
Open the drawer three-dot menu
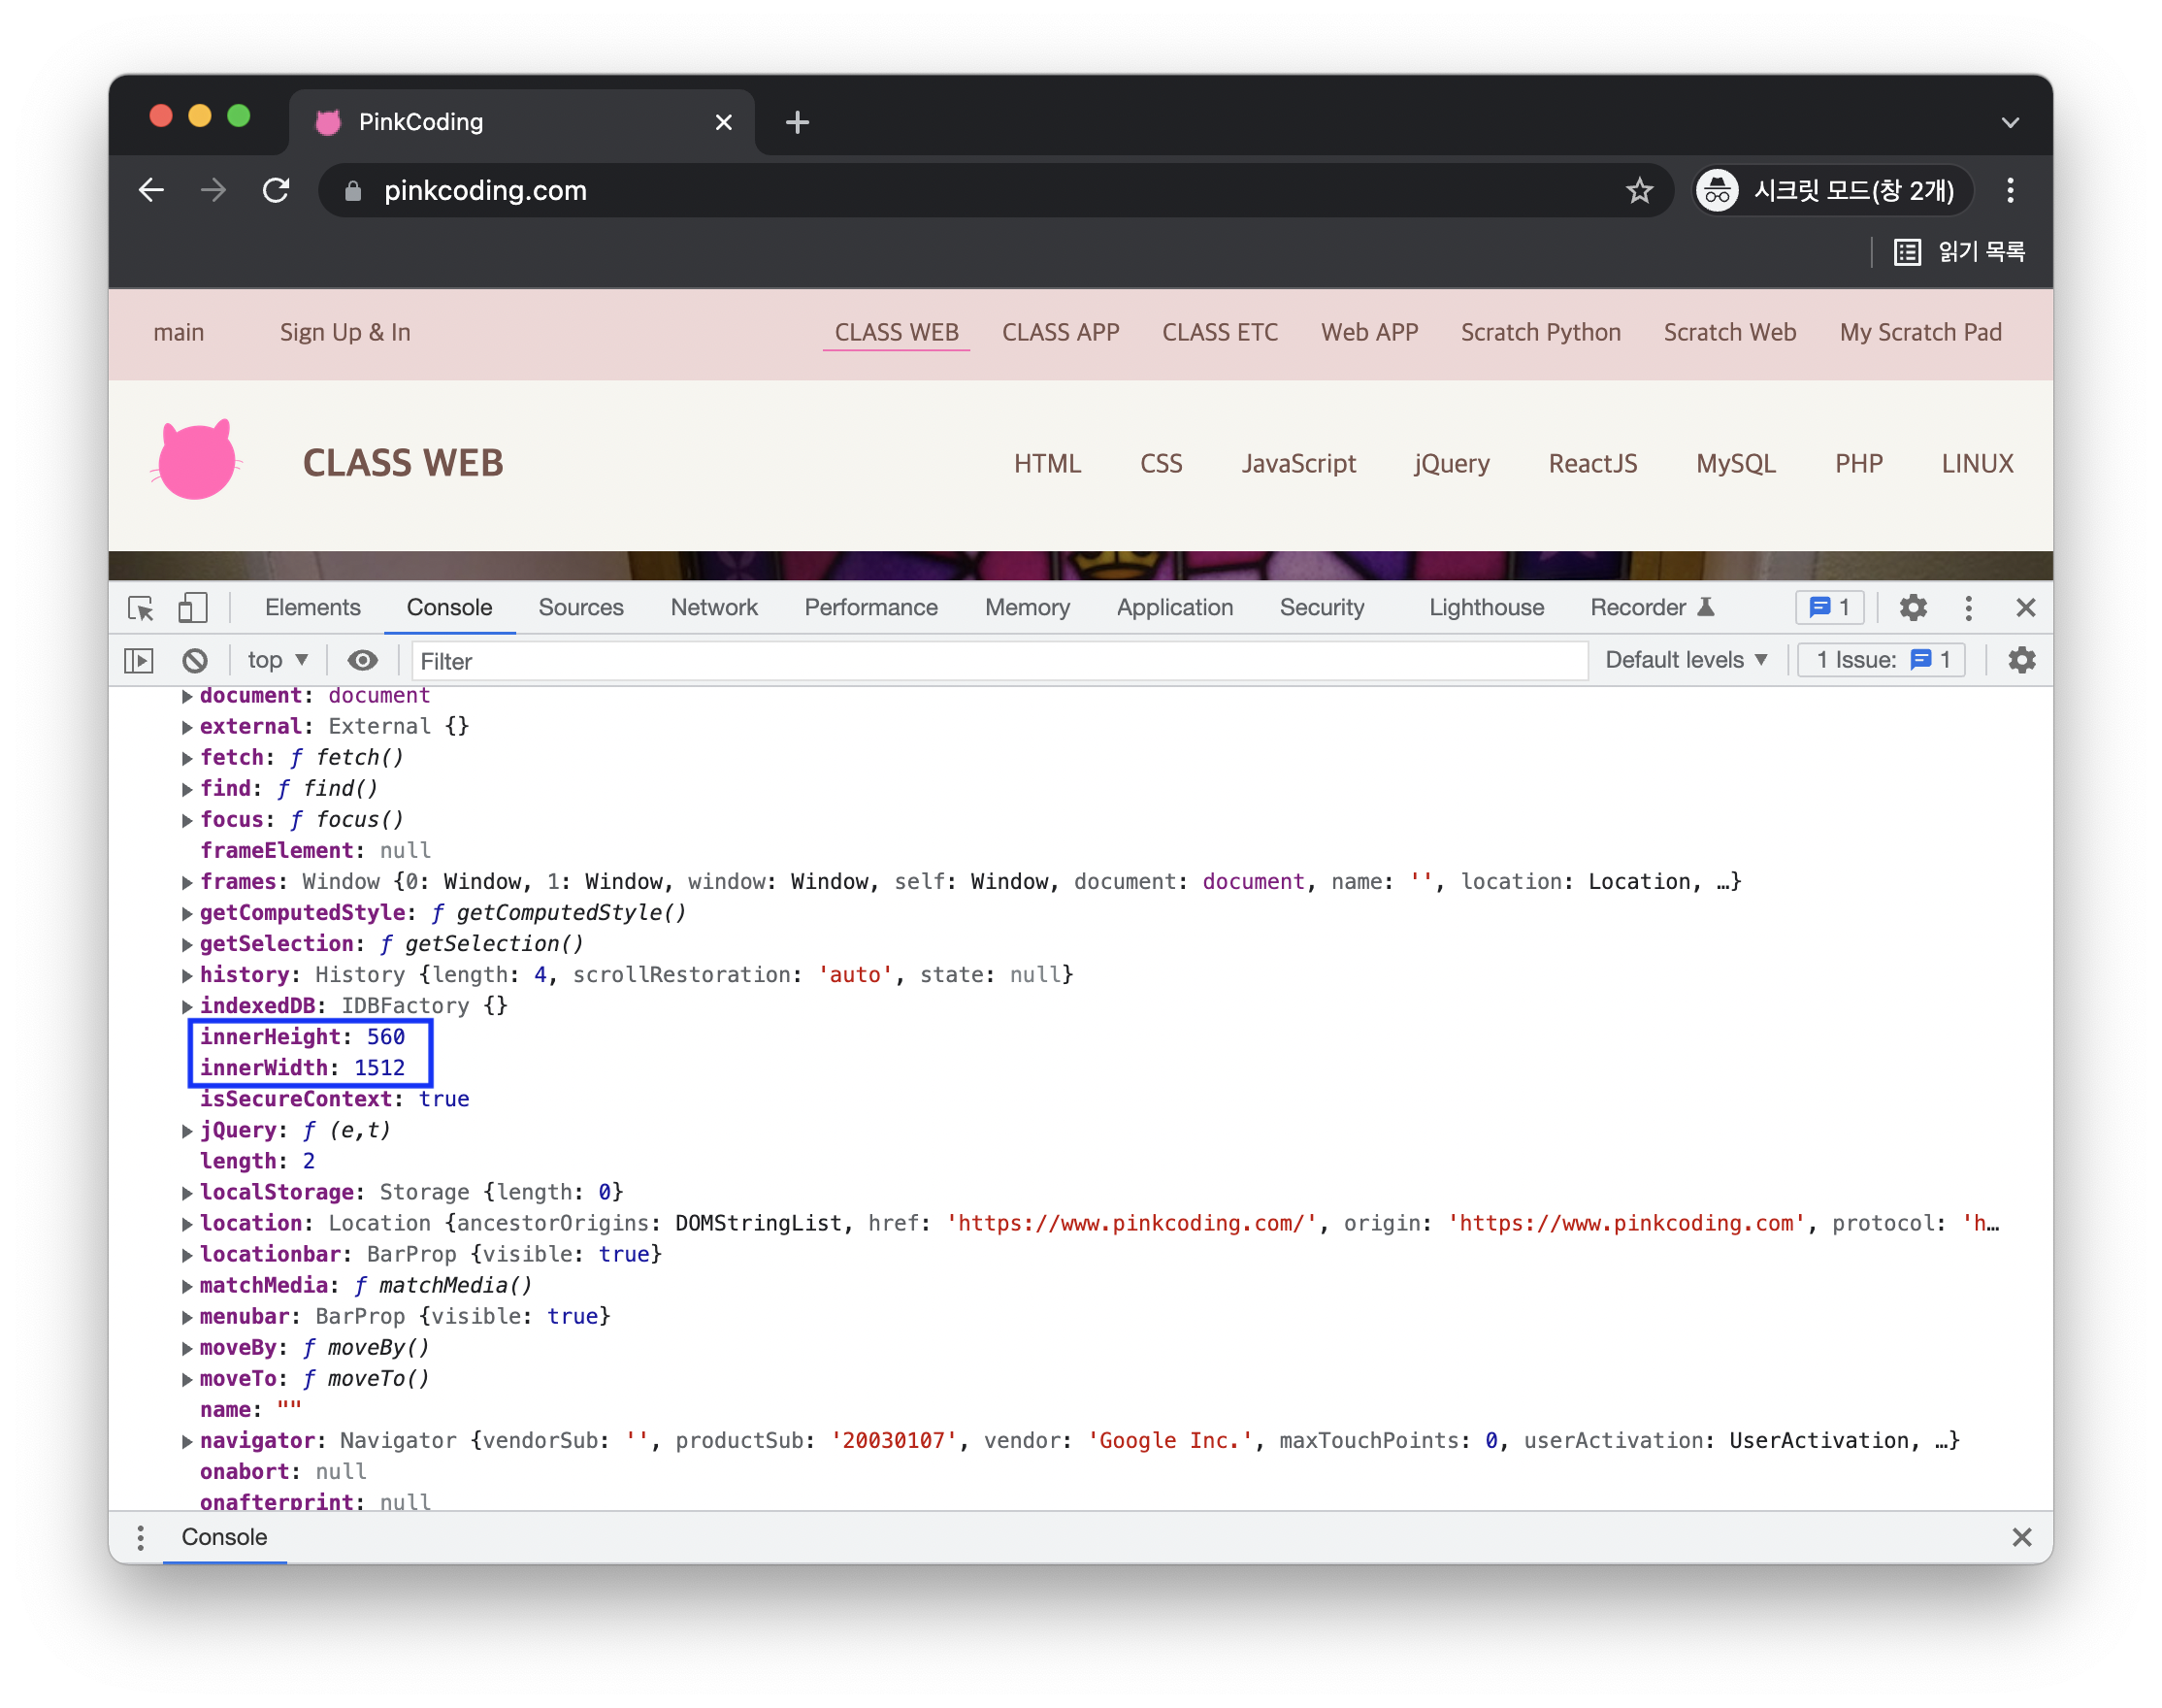(x=141, y=1537)
